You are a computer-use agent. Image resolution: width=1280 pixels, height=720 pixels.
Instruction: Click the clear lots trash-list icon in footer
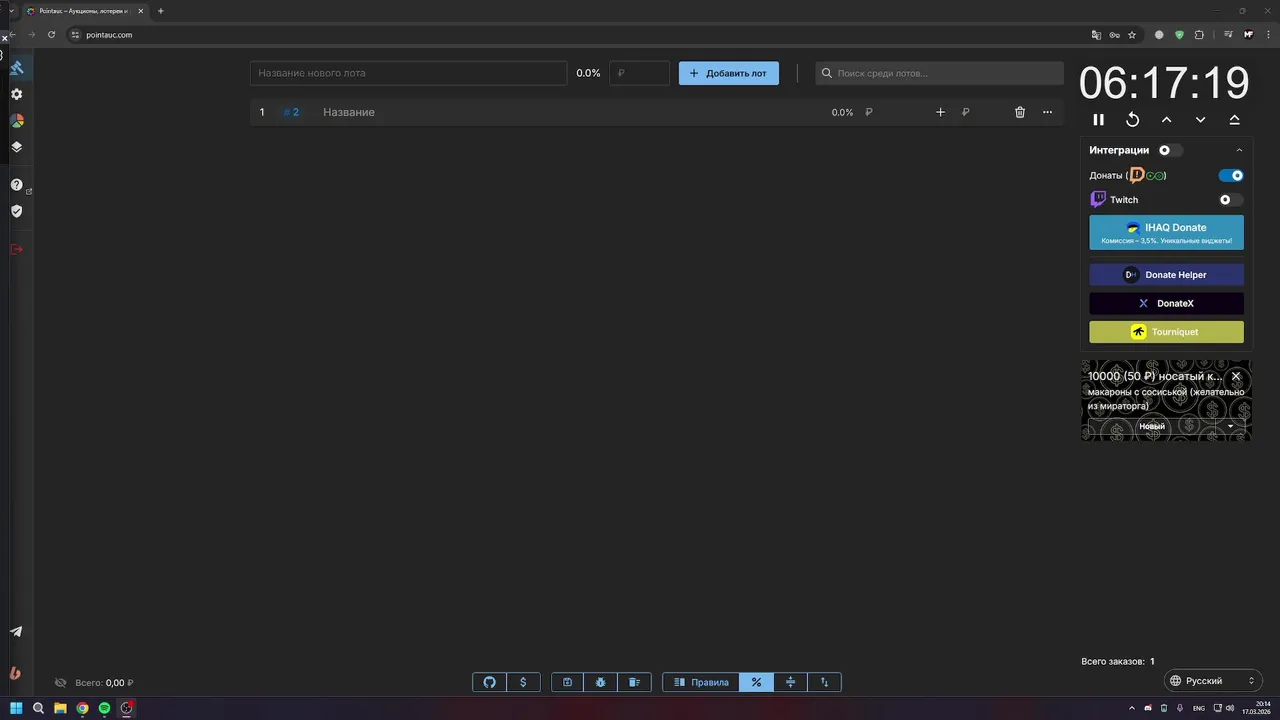(x=634, y=682)
